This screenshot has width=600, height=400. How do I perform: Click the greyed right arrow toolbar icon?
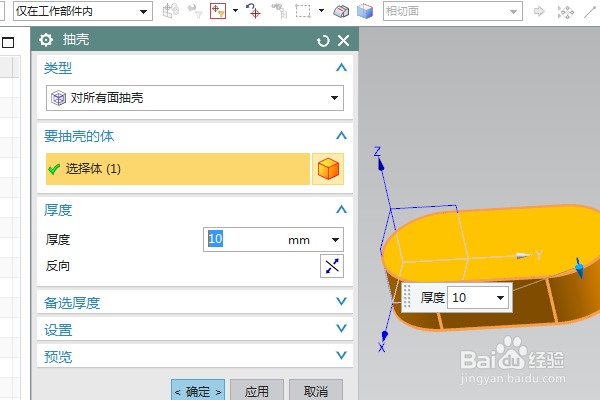click(539, 11)
